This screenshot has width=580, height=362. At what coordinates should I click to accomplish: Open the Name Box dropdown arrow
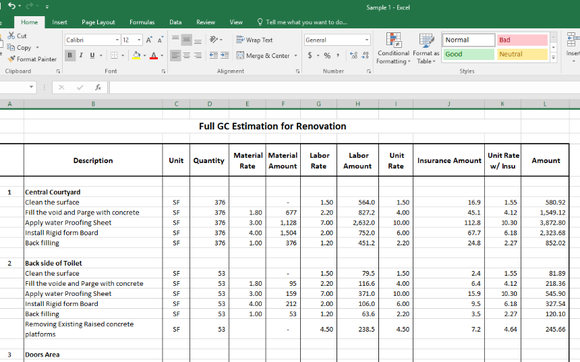pyautogui.click(x=31, y=87)
